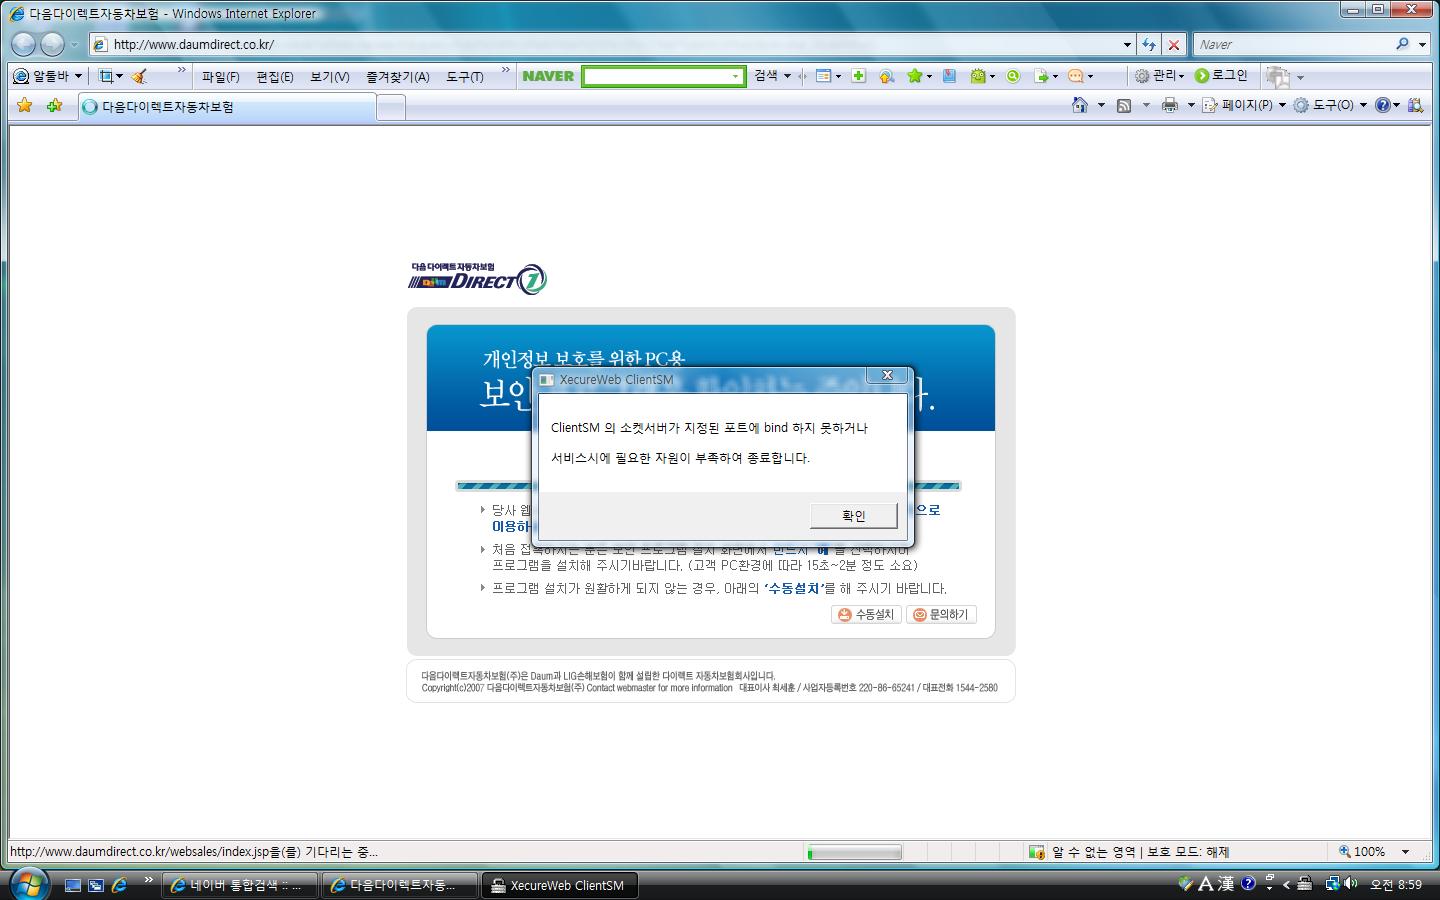Screen dimensions: 1440x900
Task: Switch to XecureWeb ClientSM taskbar item
Action: [x=560, y=885]
